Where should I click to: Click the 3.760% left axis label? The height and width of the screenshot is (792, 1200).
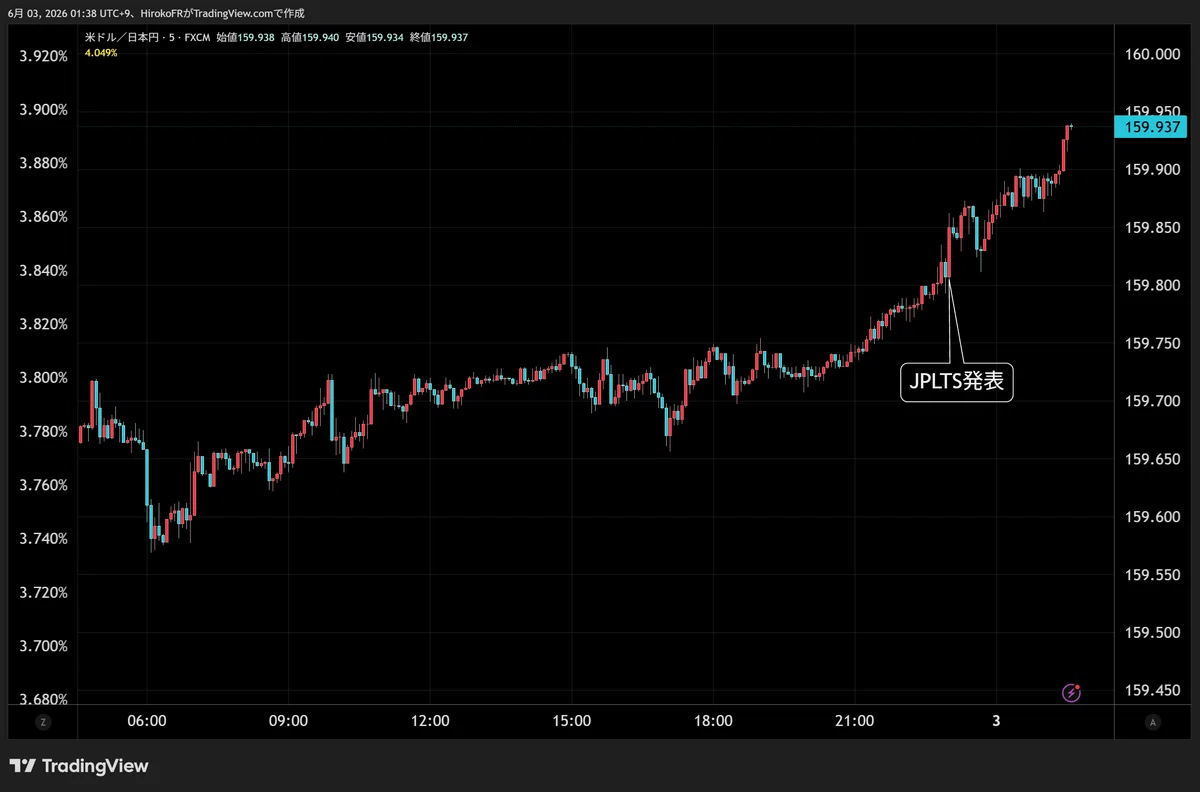click(x=44, y=485)
